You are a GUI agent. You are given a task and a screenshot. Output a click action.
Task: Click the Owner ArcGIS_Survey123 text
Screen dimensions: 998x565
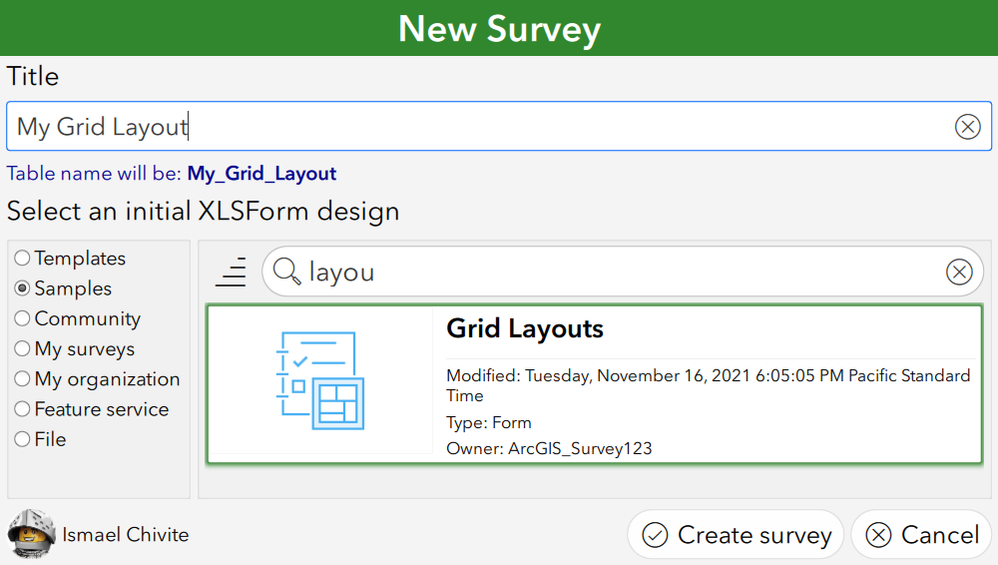[549, 448]
